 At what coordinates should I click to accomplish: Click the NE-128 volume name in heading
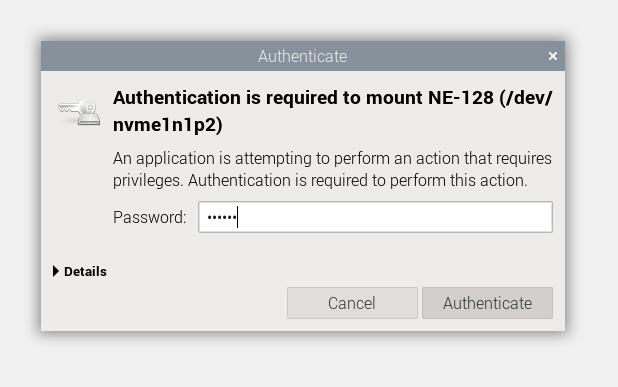(x=460, y=98)
